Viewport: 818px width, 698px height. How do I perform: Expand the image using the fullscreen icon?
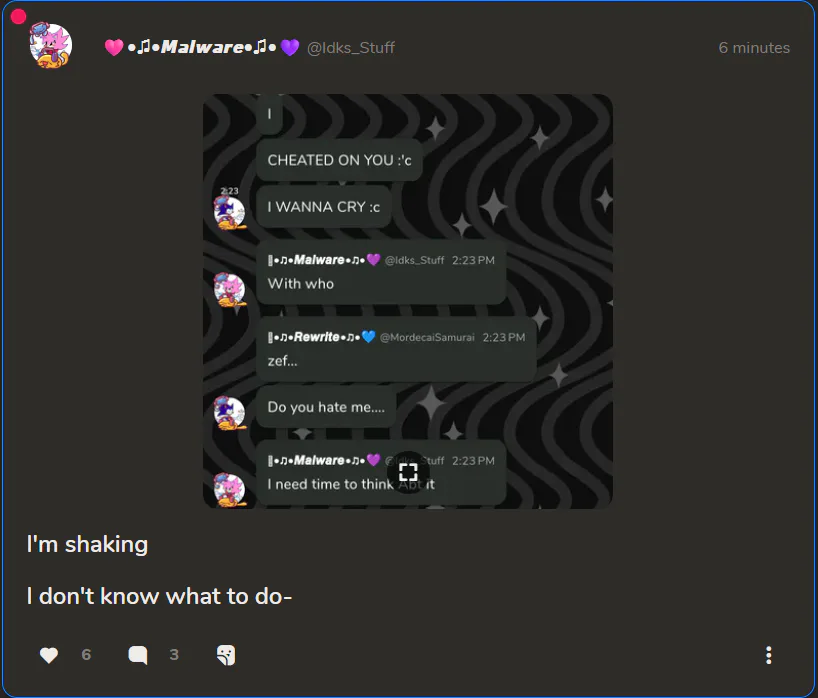point(408,472)
